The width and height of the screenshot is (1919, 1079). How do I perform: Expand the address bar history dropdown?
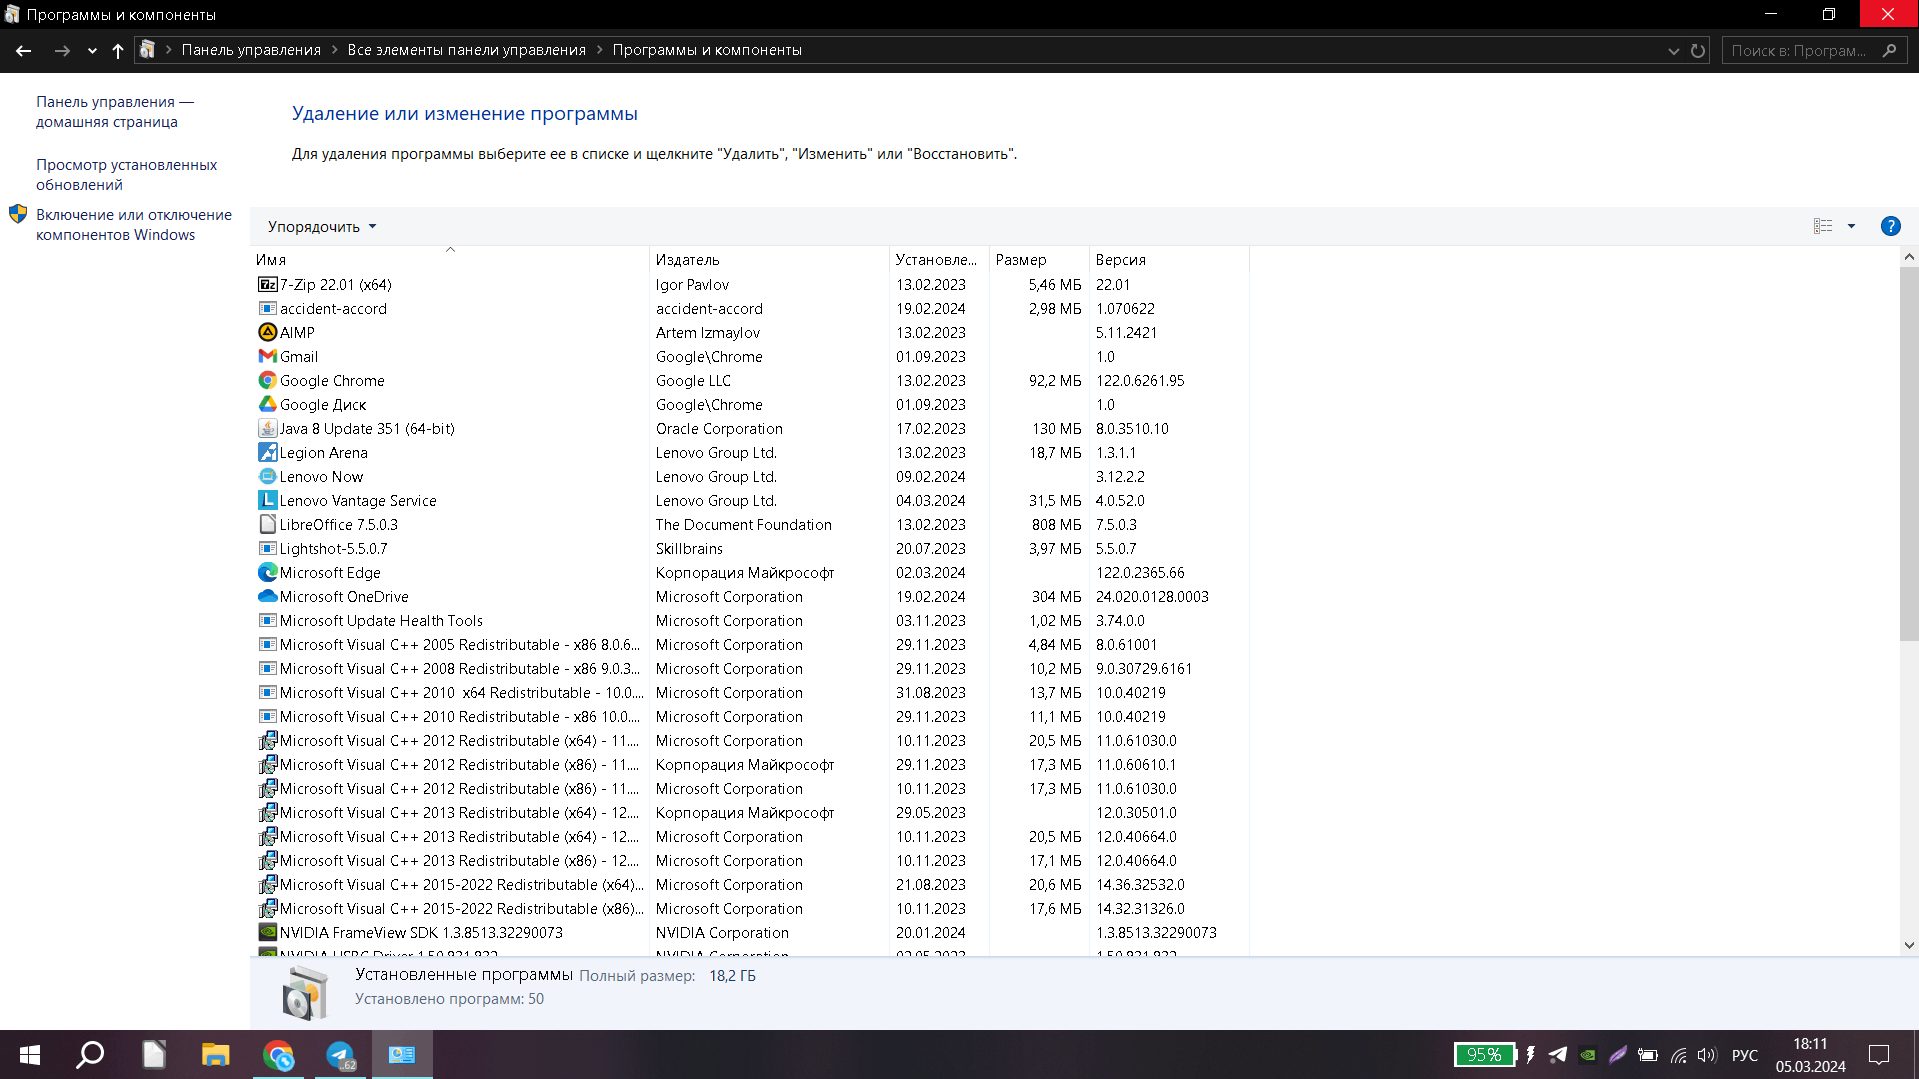click(1673, 51)
